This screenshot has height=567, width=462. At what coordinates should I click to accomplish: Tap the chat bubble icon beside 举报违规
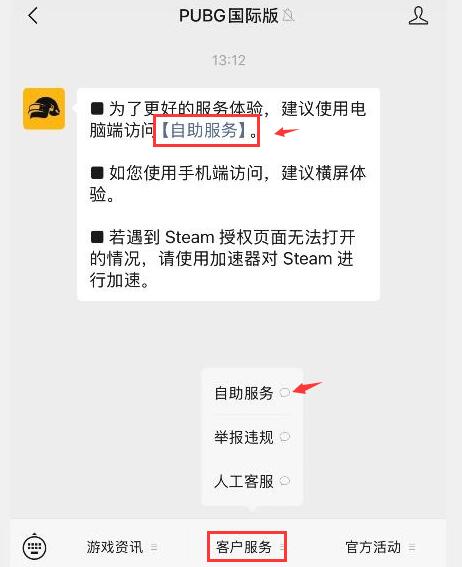click(x=285, y=437)
